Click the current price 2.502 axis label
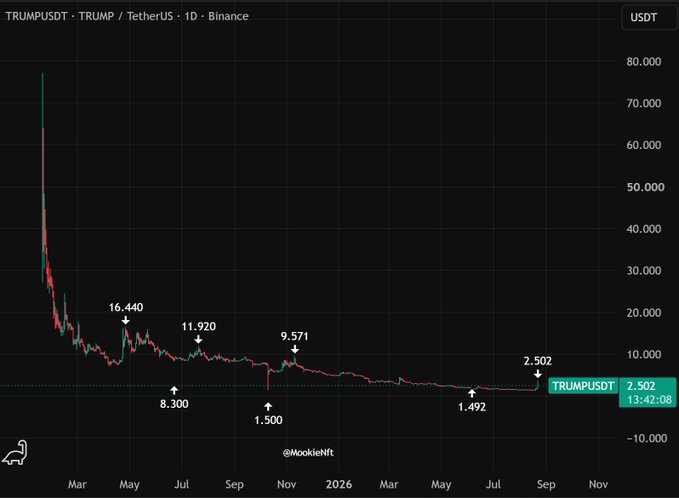 point(641,386)
